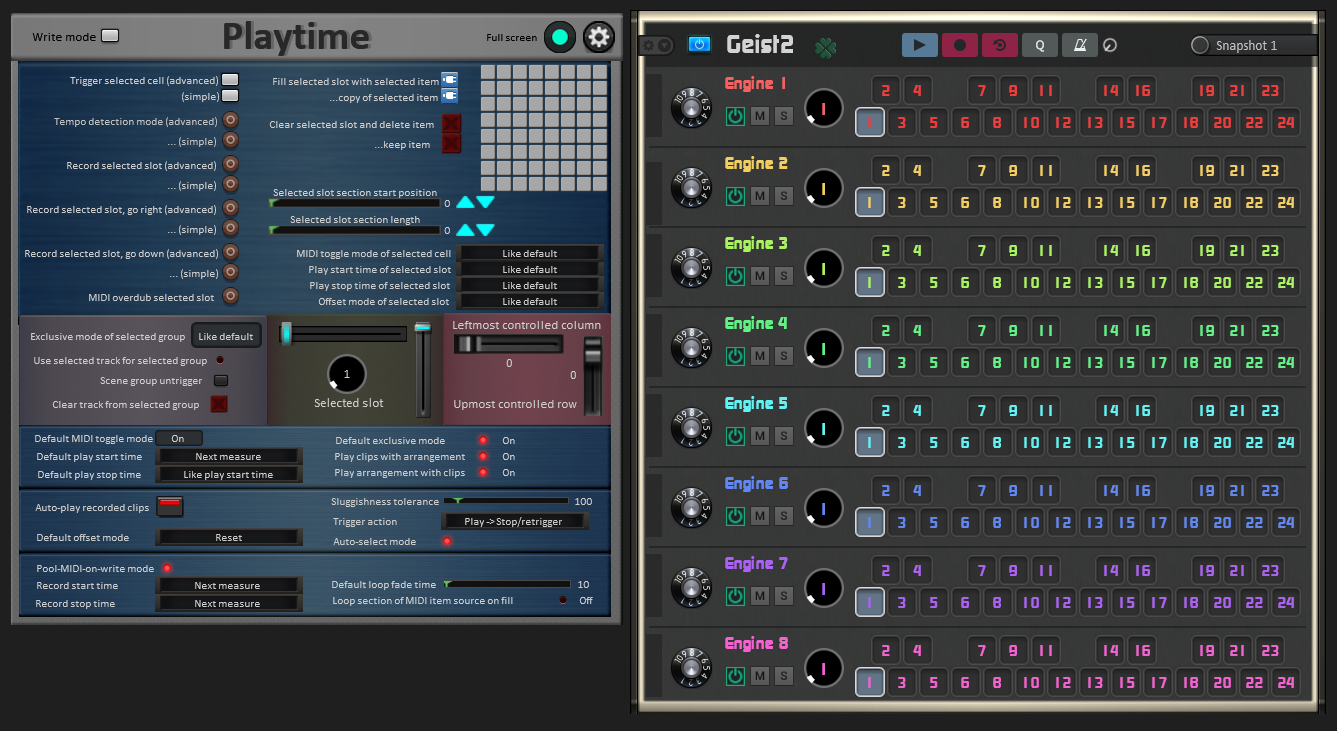The image size is (1337, 731).
Task: Click Upmost controlled row vertical slider
Action: pos(593,376)
